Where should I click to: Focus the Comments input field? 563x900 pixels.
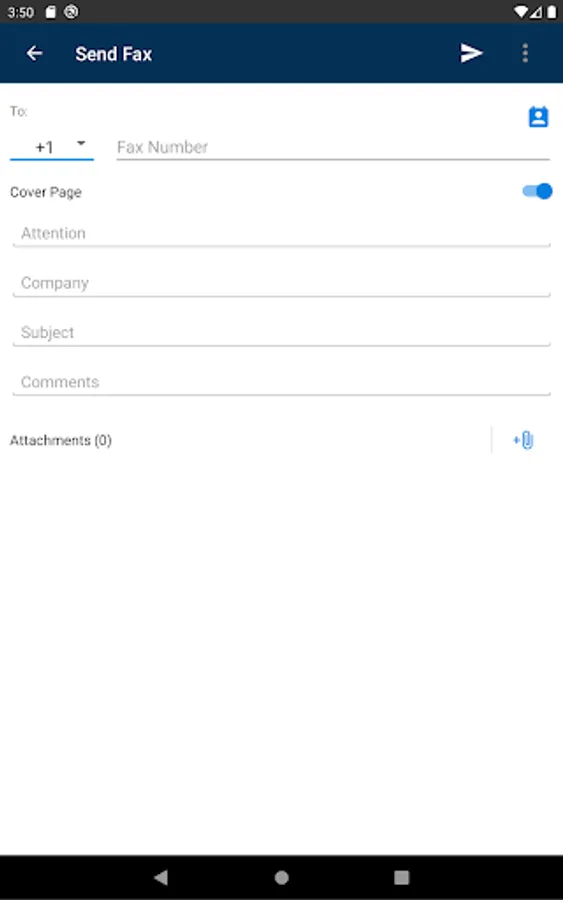[281, 382]
